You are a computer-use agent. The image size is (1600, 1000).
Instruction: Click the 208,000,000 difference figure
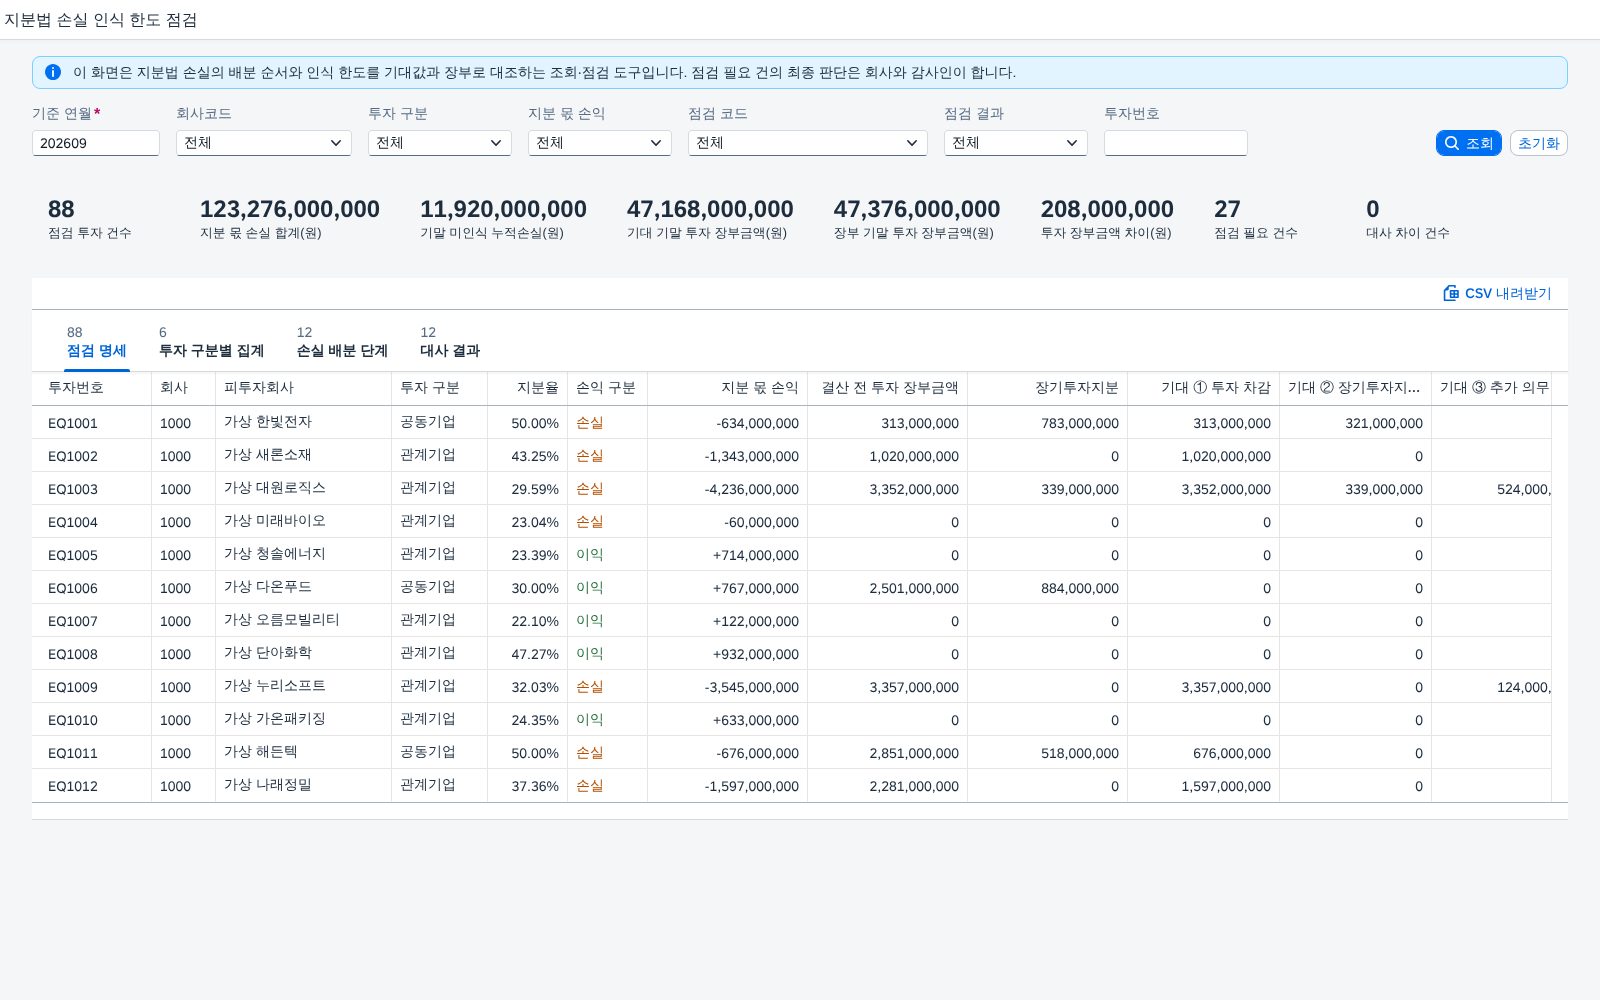[1107, 209]
